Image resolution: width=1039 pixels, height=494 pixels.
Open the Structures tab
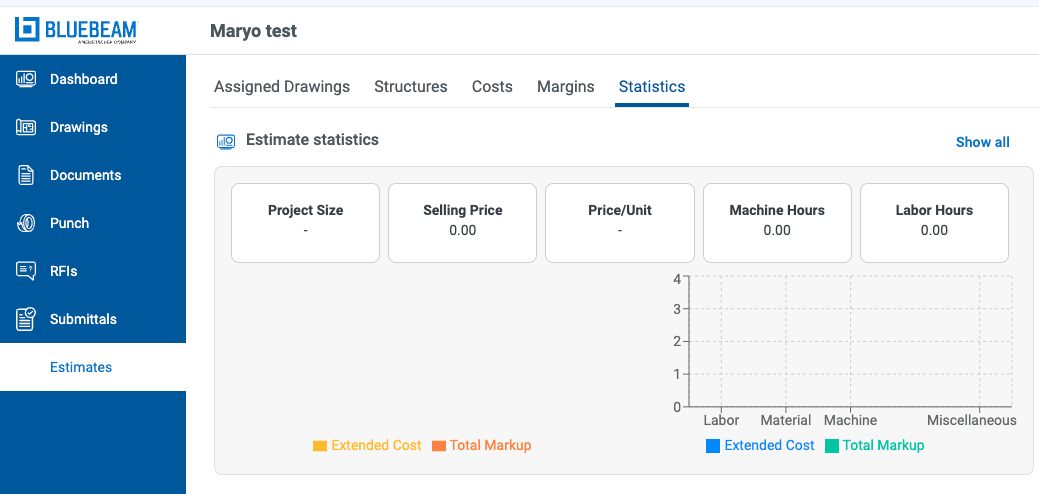(411, 87)
